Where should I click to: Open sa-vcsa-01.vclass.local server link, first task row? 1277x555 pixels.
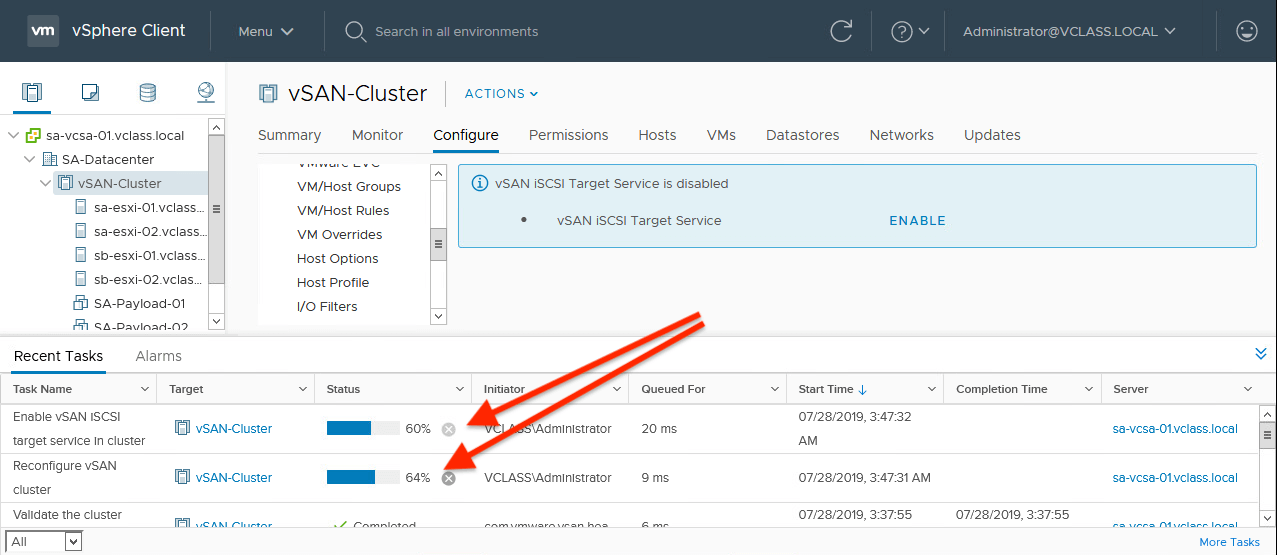[x=1175, y=428]
